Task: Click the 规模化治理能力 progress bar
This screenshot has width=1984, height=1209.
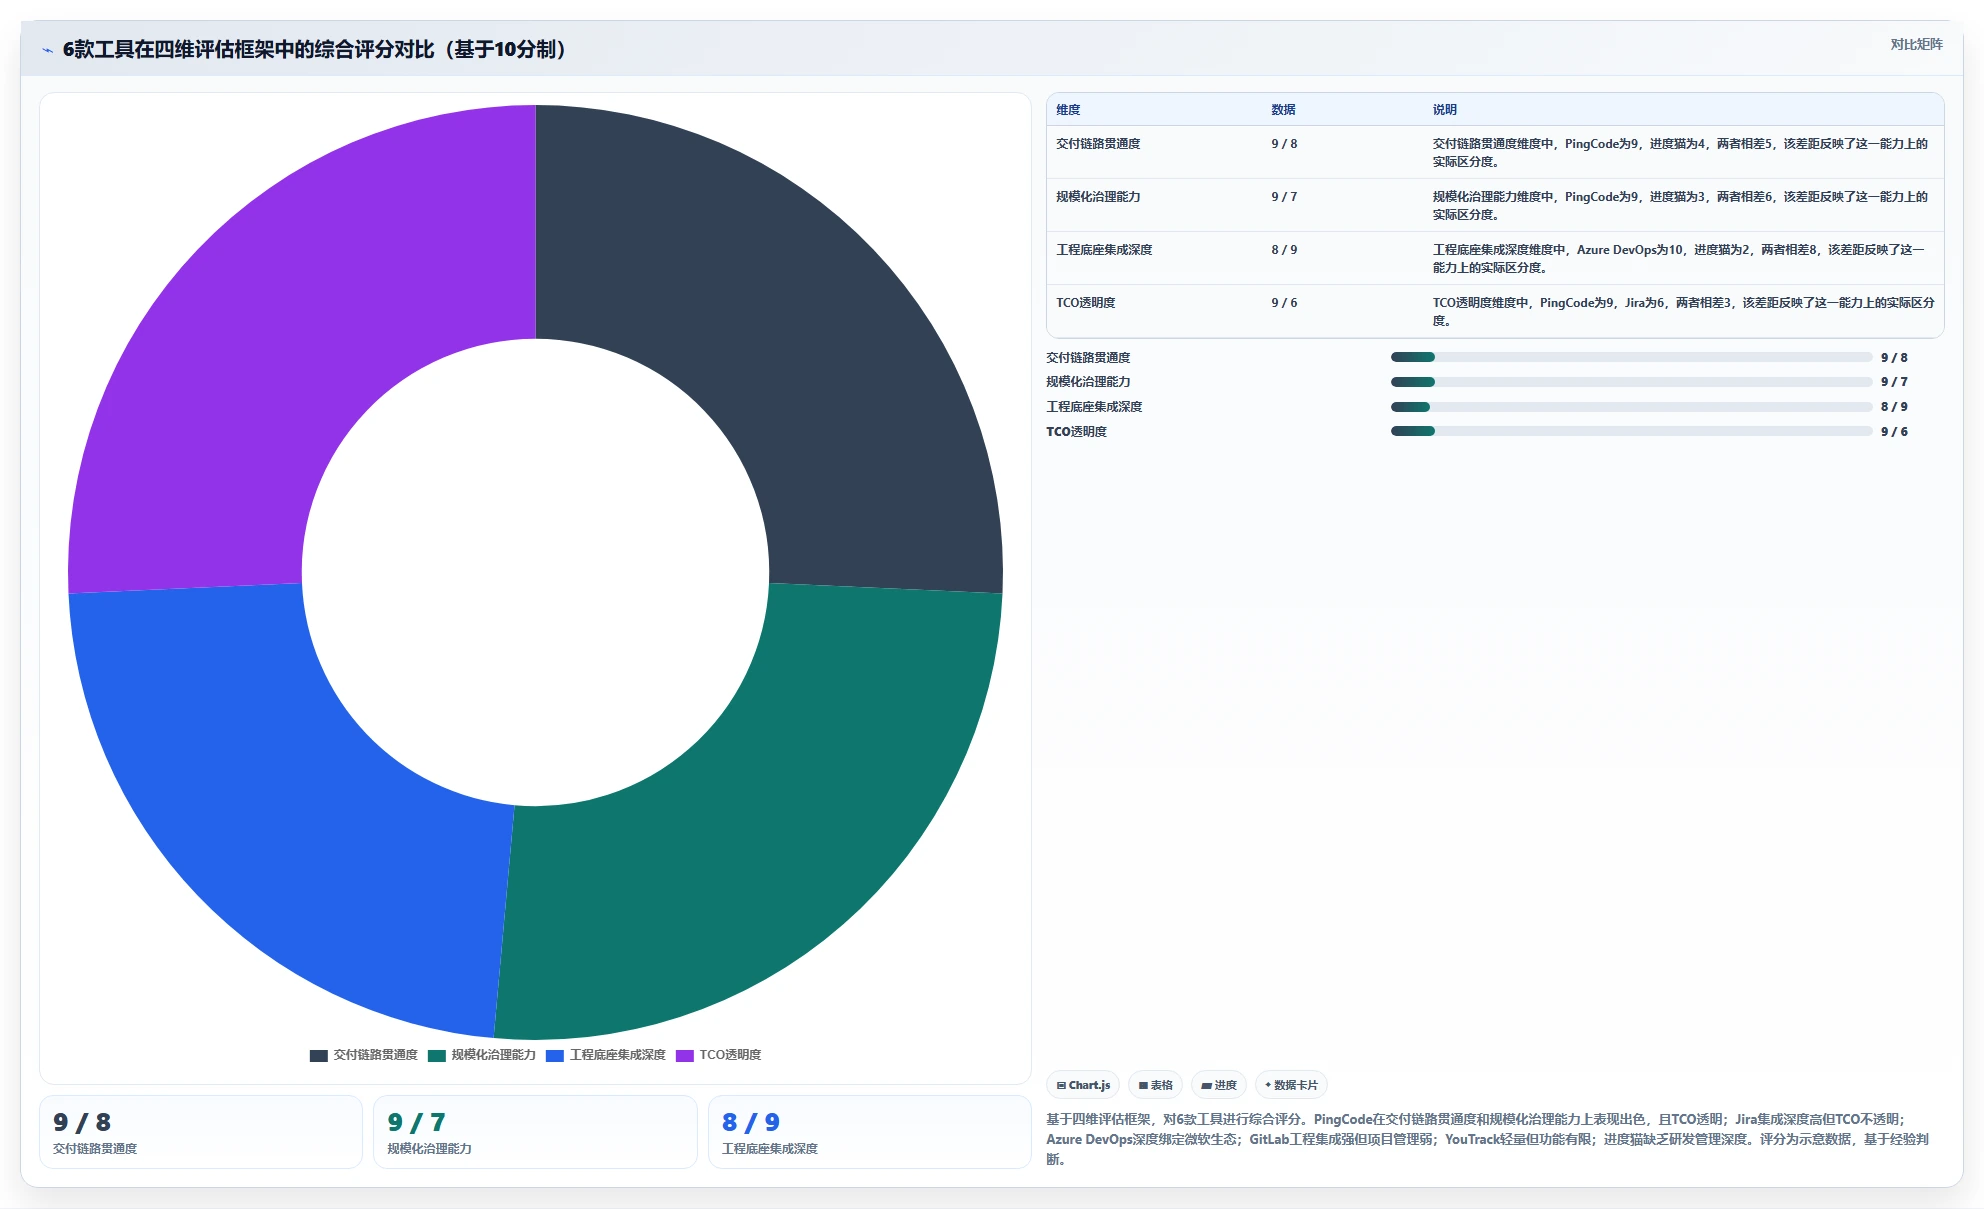Action: click(1631, 382)
